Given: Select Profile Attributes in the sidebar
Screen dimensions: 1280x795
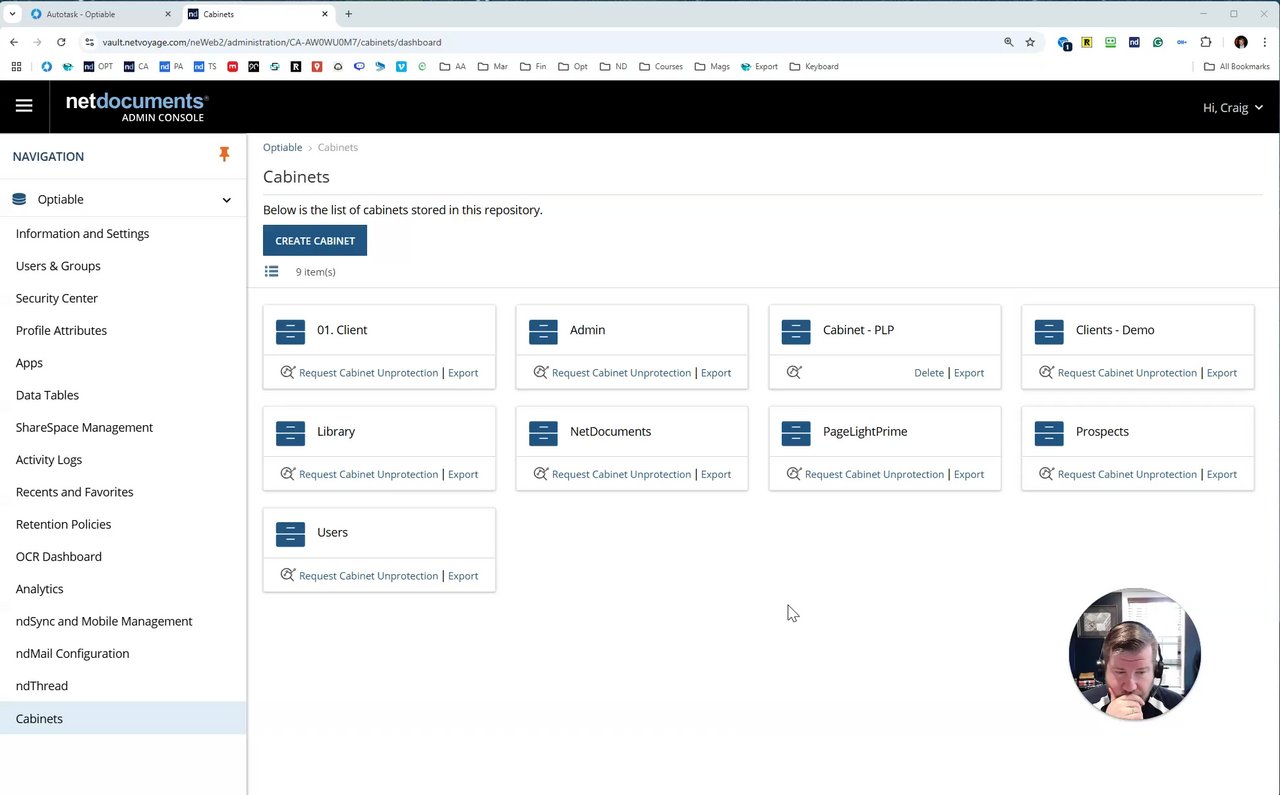Looking at the screenshot, I should 61,330.
